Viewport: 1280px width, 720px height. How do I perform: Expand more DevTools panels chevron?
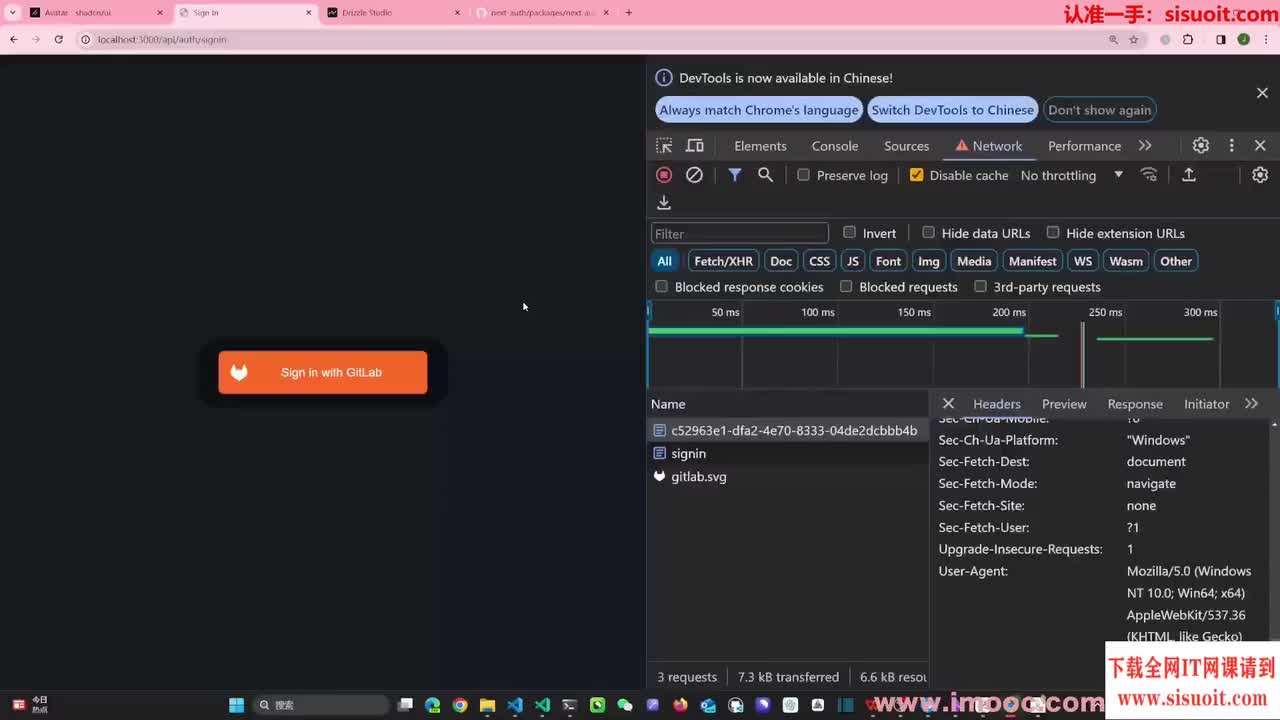[x=1145, y=146]
